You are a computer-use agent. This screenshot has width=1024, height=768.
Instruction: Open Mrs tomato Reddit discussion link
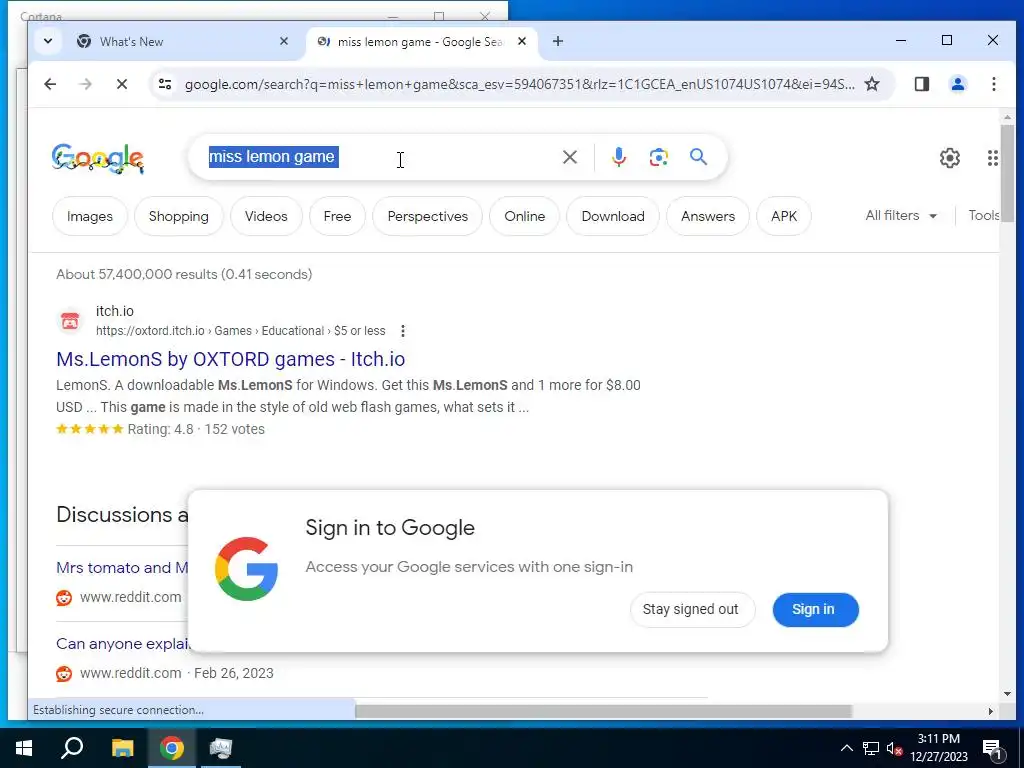pos(122,568)
